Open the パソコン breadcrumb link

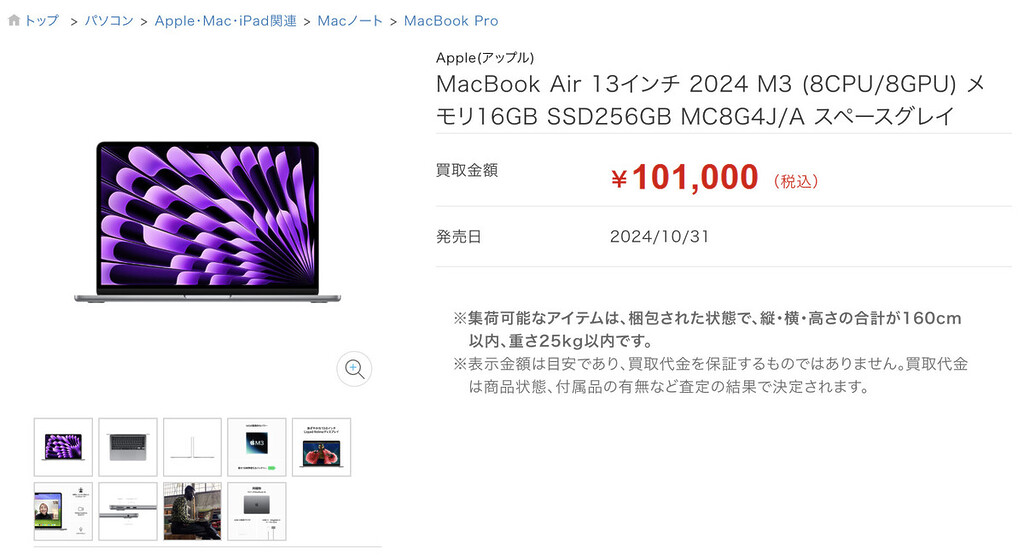click(109, 21)
